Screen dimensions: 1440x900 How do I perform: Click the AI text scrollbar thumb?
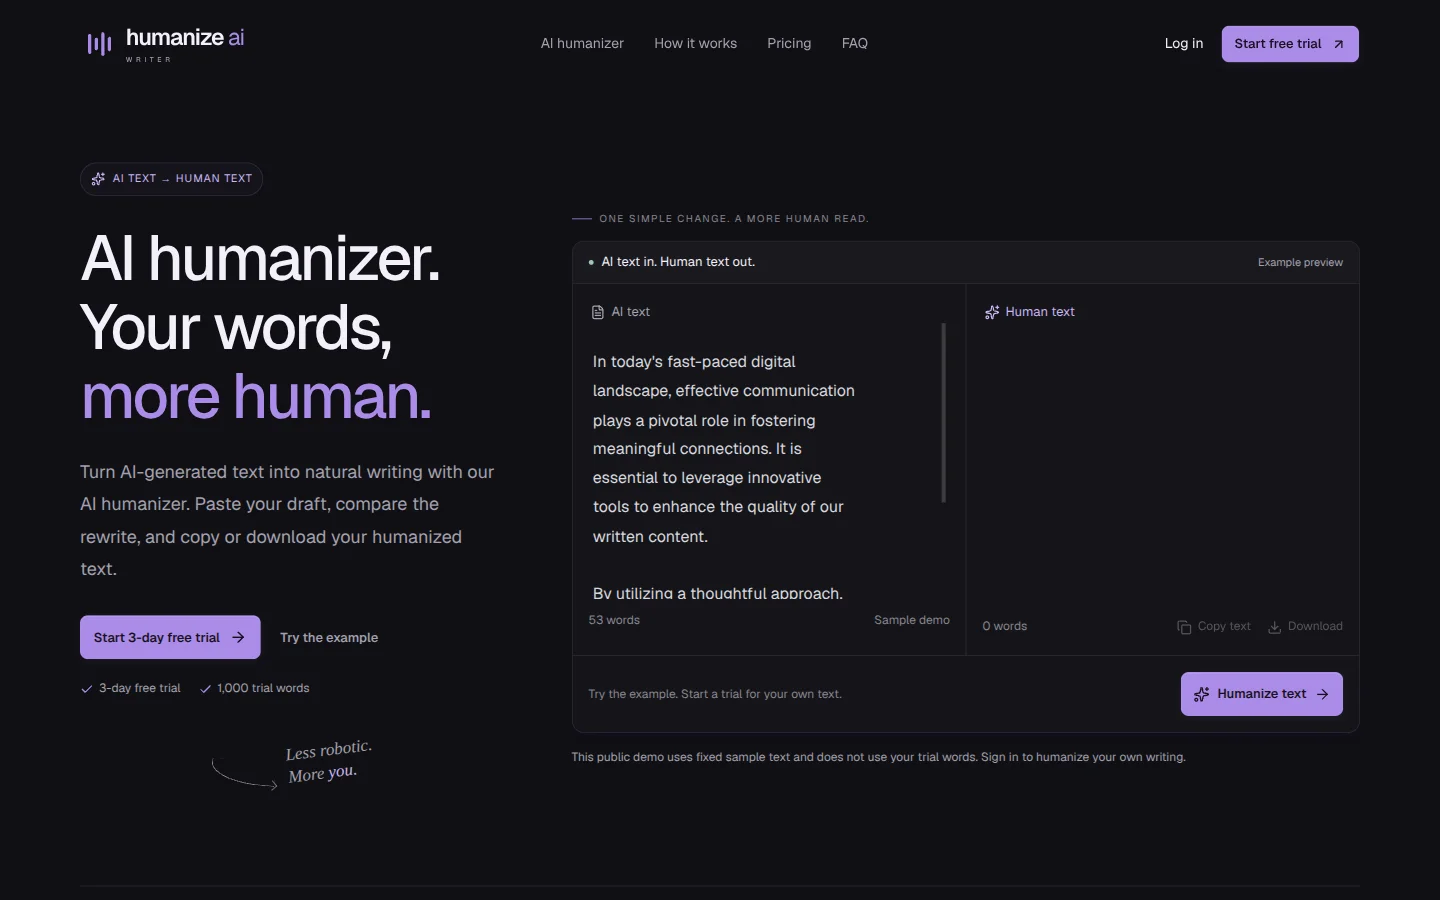[943, 412]
